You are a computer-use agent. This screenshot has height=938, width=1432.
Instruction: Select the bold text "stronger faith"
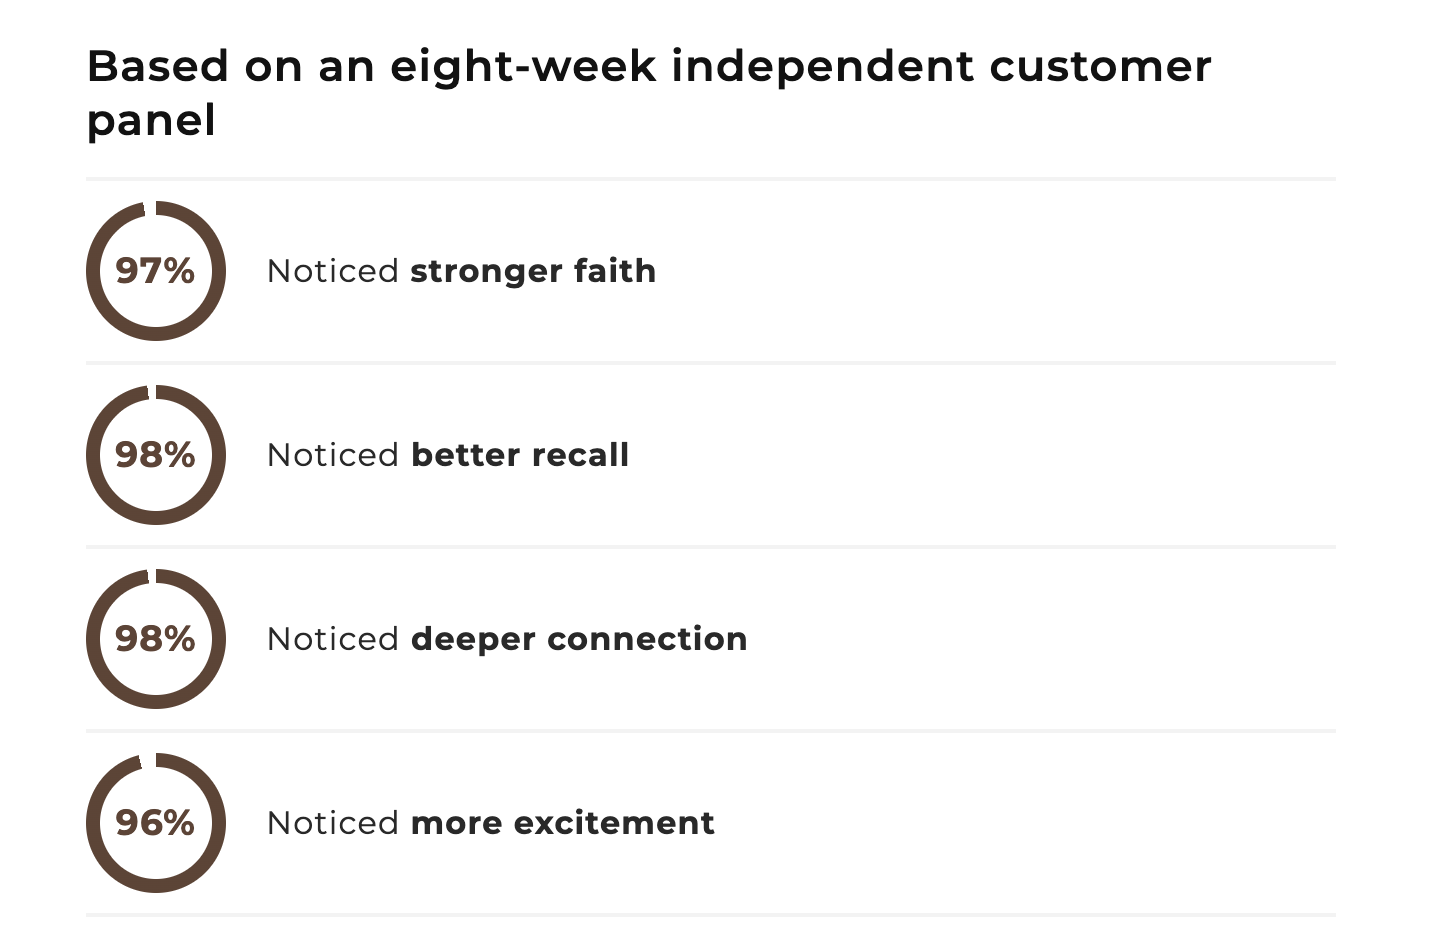[533, 271]
